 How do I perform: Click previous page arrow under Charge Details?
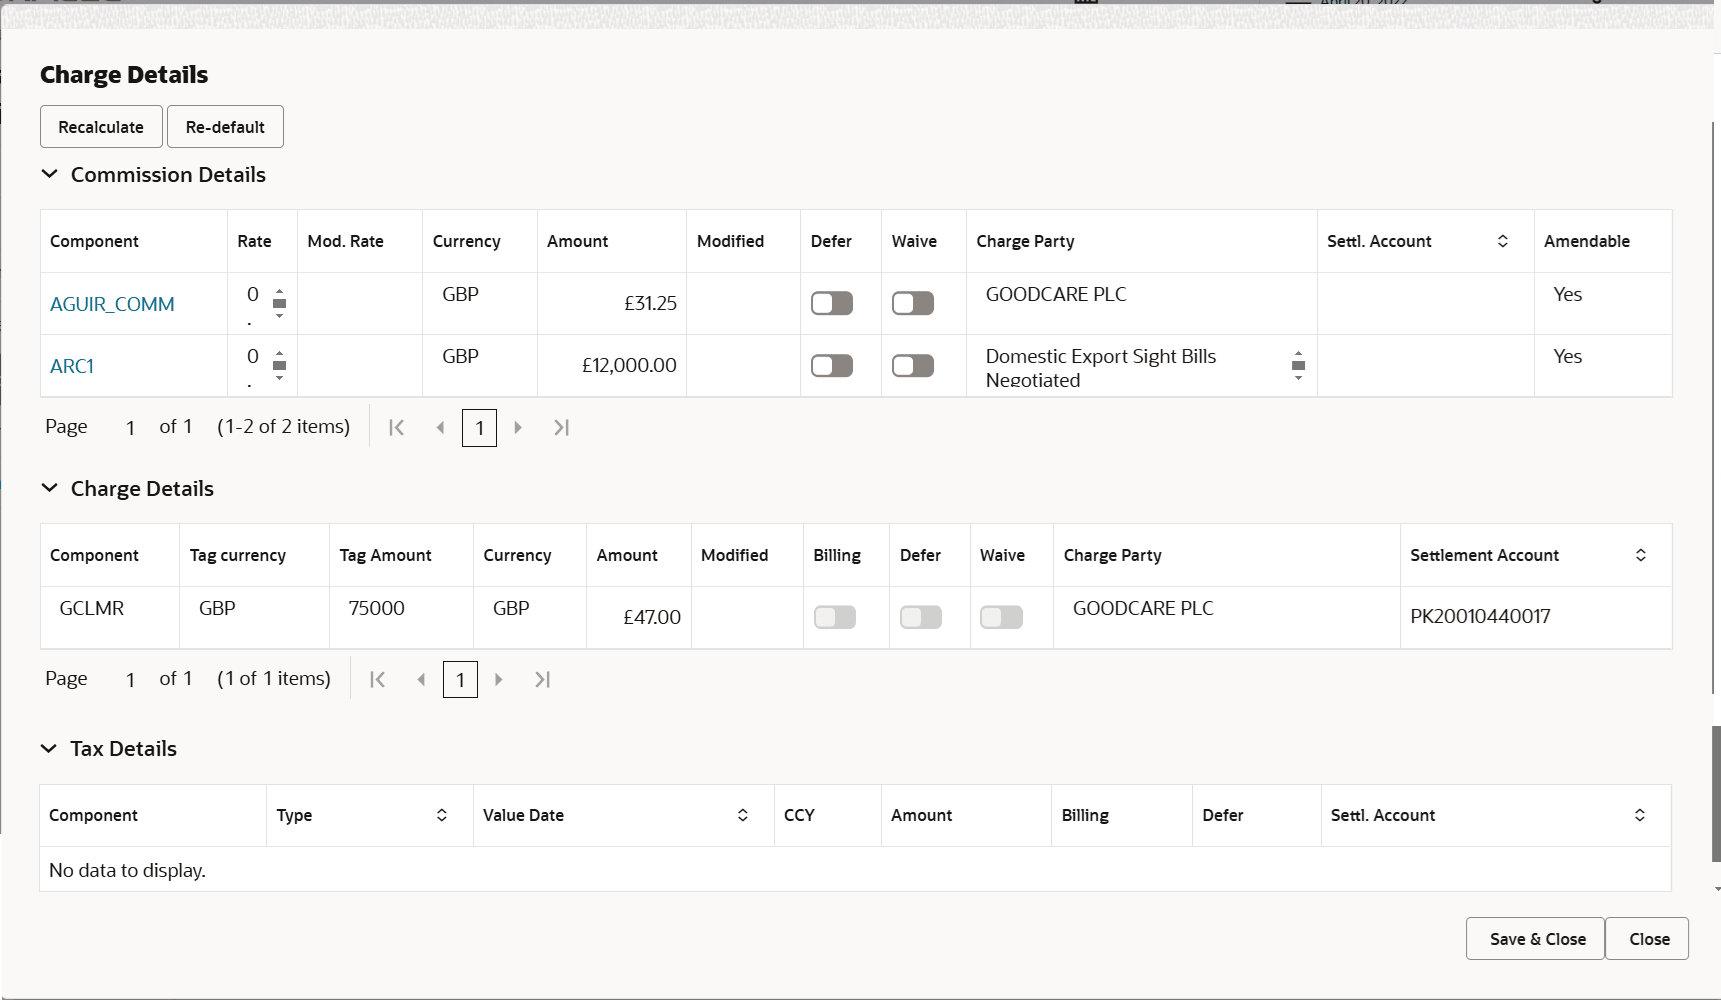click(x=421, y=679)
